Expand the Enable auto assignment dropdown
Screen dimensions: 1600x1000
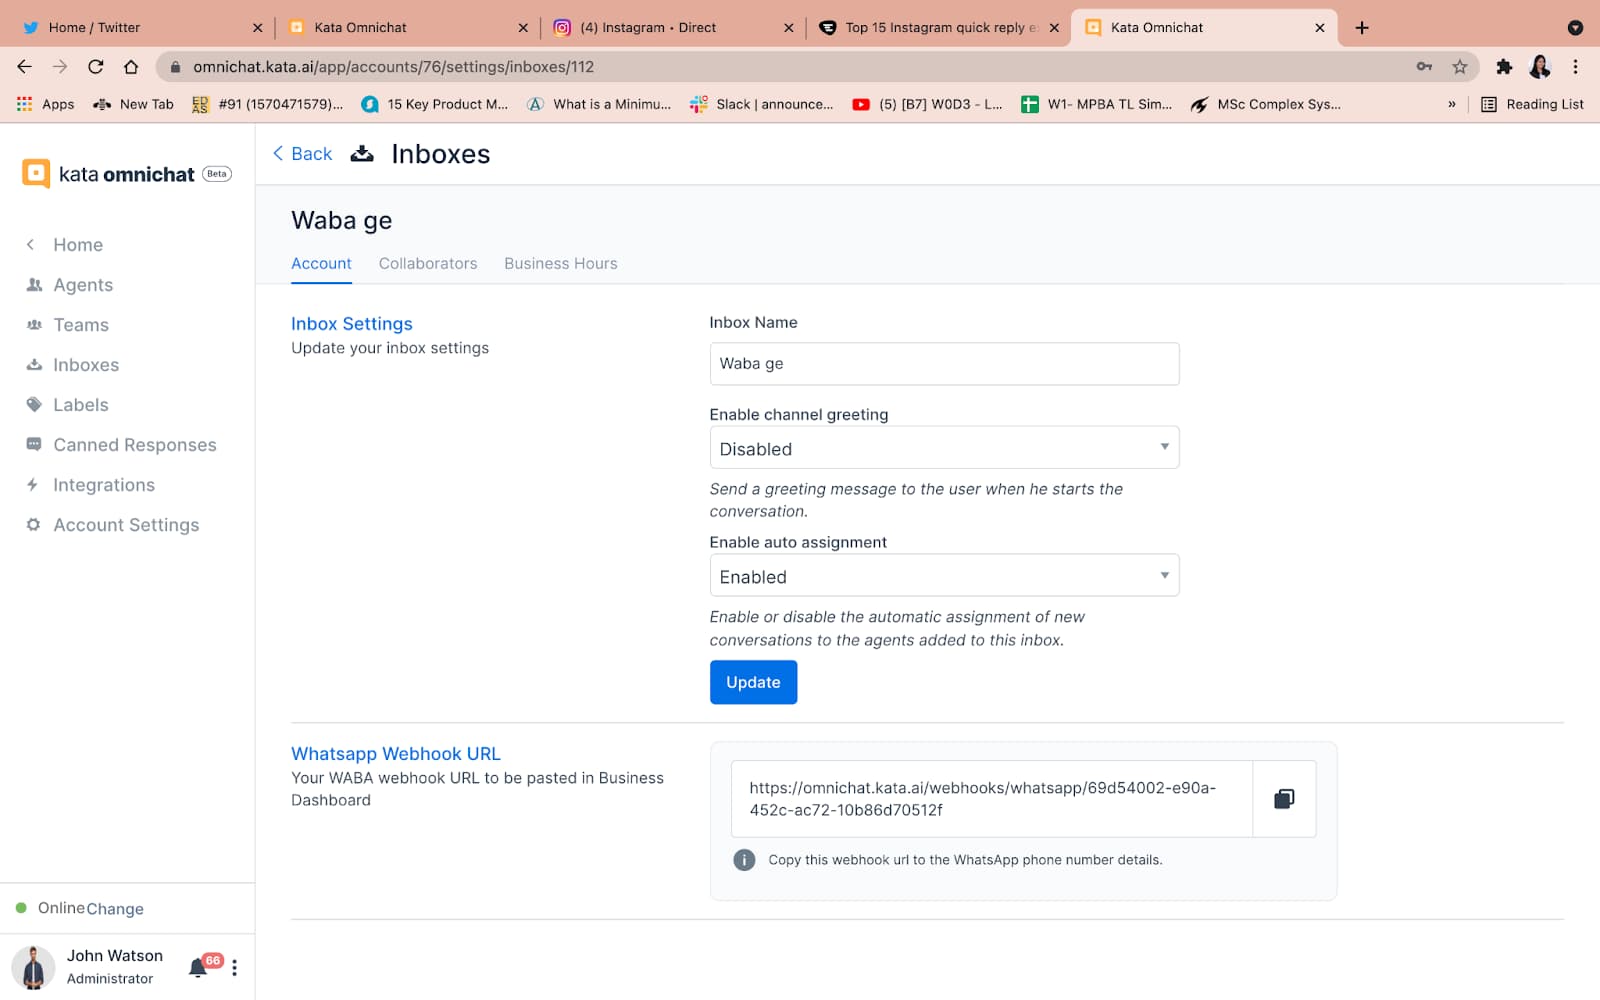click(x=943, y=576)
